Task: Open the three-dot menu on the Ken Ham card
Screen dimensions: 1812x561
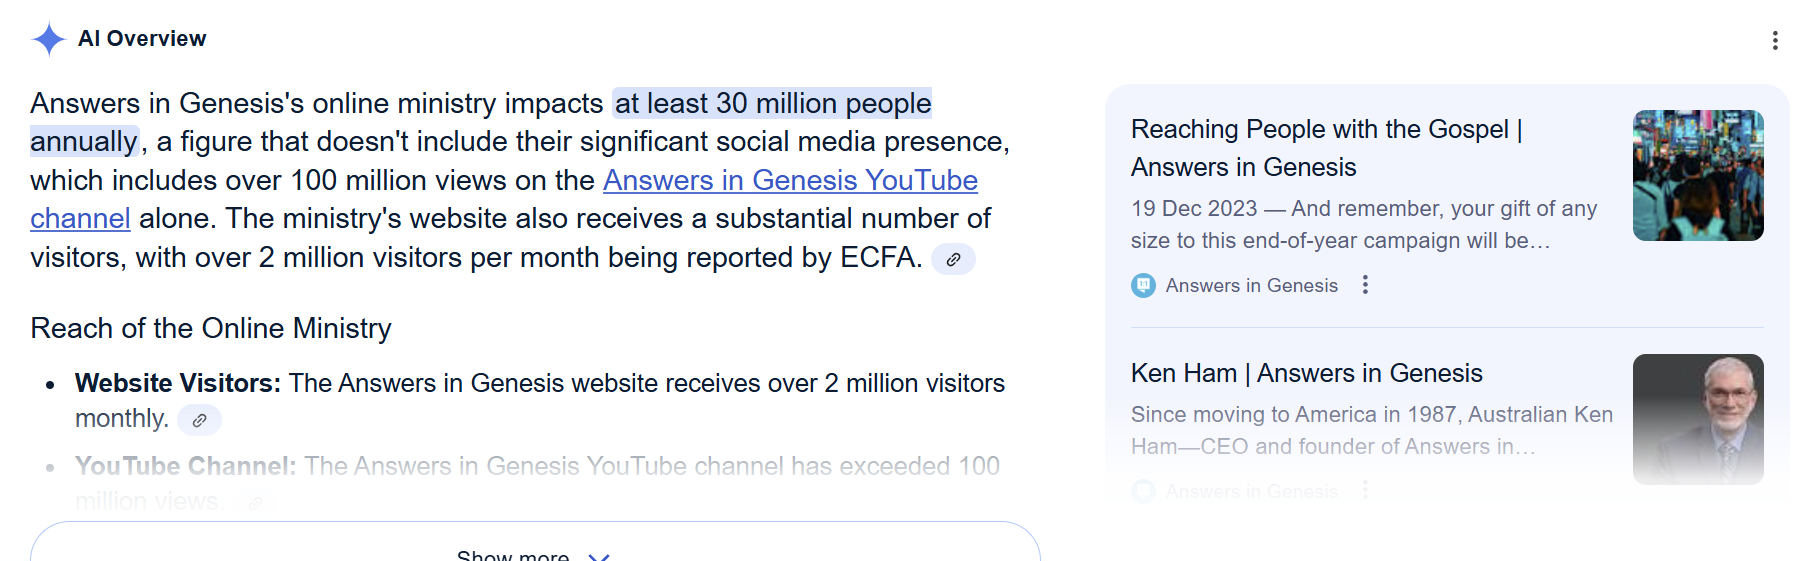Action: coord(1365,491)
